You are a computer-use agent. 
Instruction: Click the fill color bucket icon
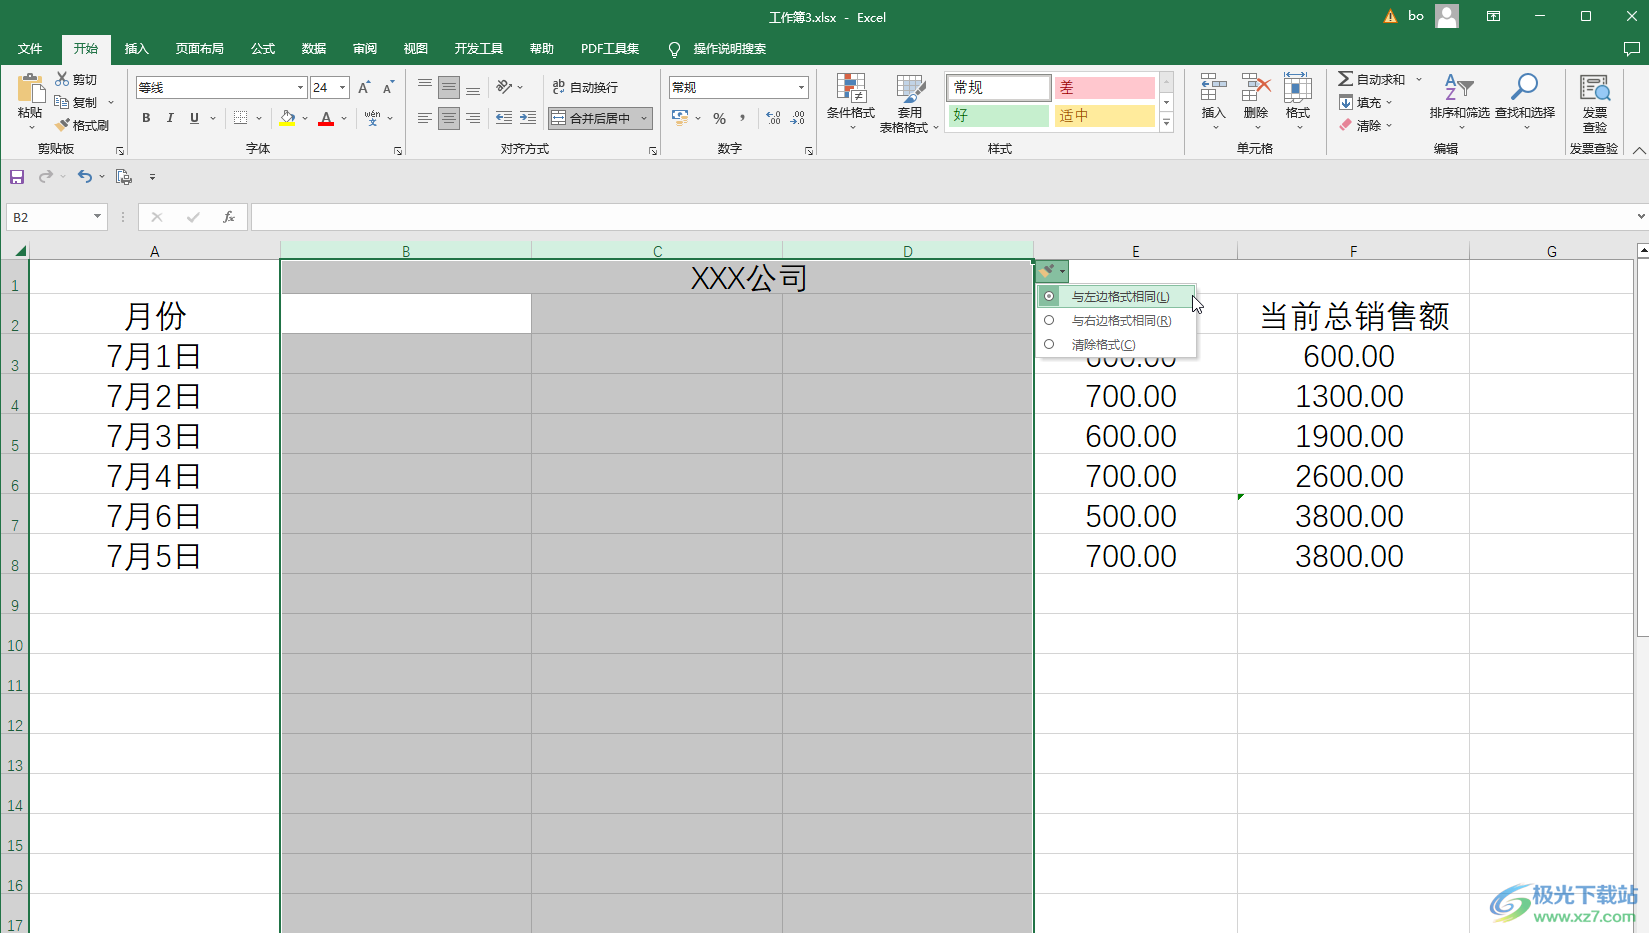pyautogui.click(x=288, y=118)
